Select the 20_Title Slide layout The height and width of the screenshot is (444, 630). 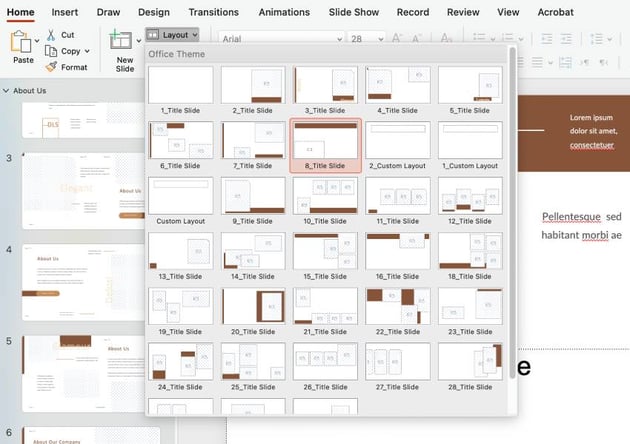point(252,311)
